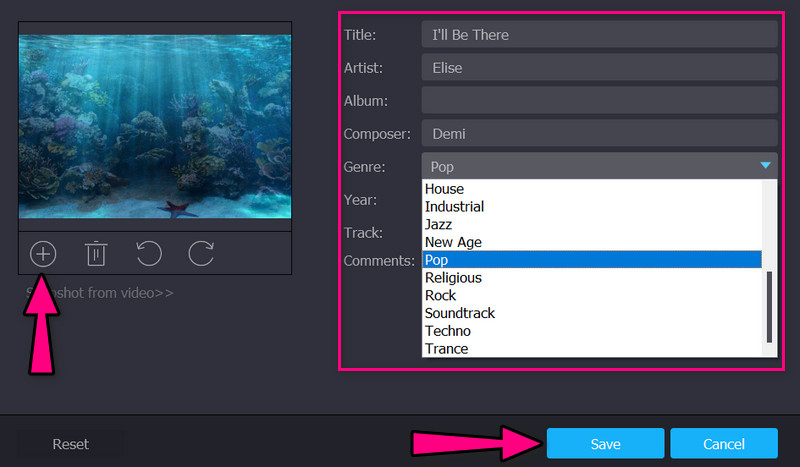Choose Religious from the list
This screenshot has height=467, width=800.
coord(453,278)
